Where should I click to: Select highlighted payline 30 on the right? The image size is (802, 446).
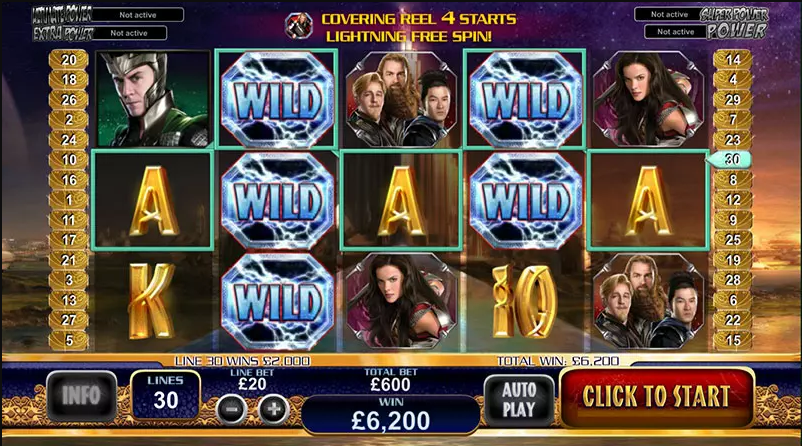[x=730, y=160]
